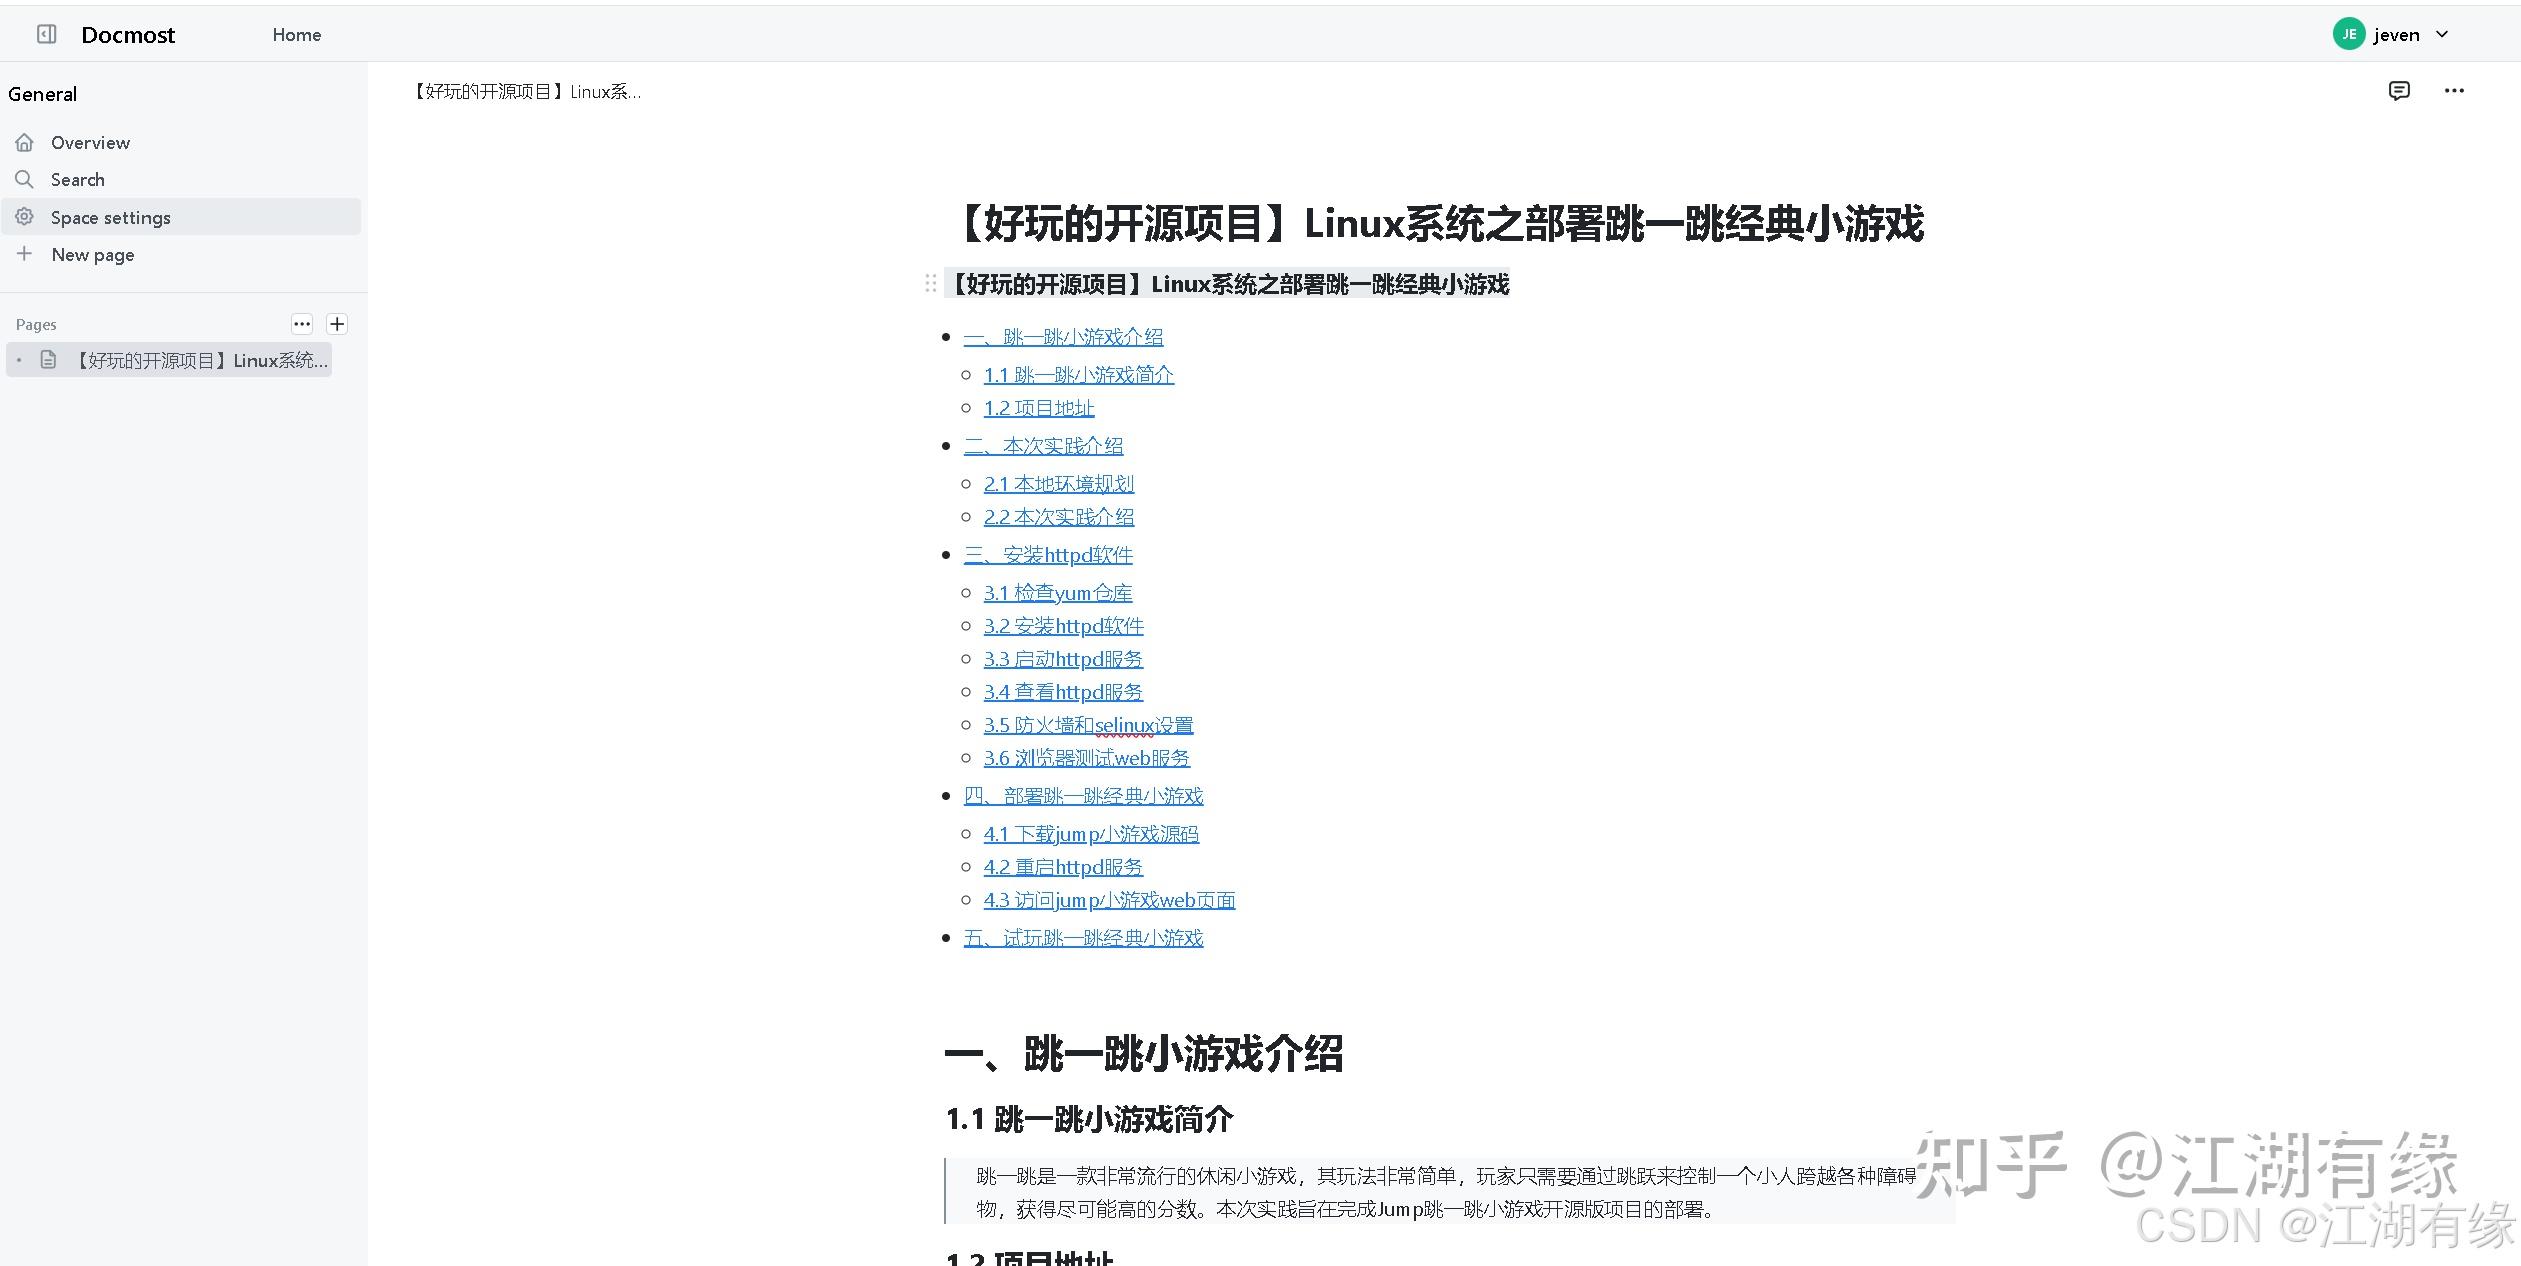The width and height of the screenshot is (2521, 1266).
Task: Open Search from the sidebar
Action: click(x=78, y=179)
